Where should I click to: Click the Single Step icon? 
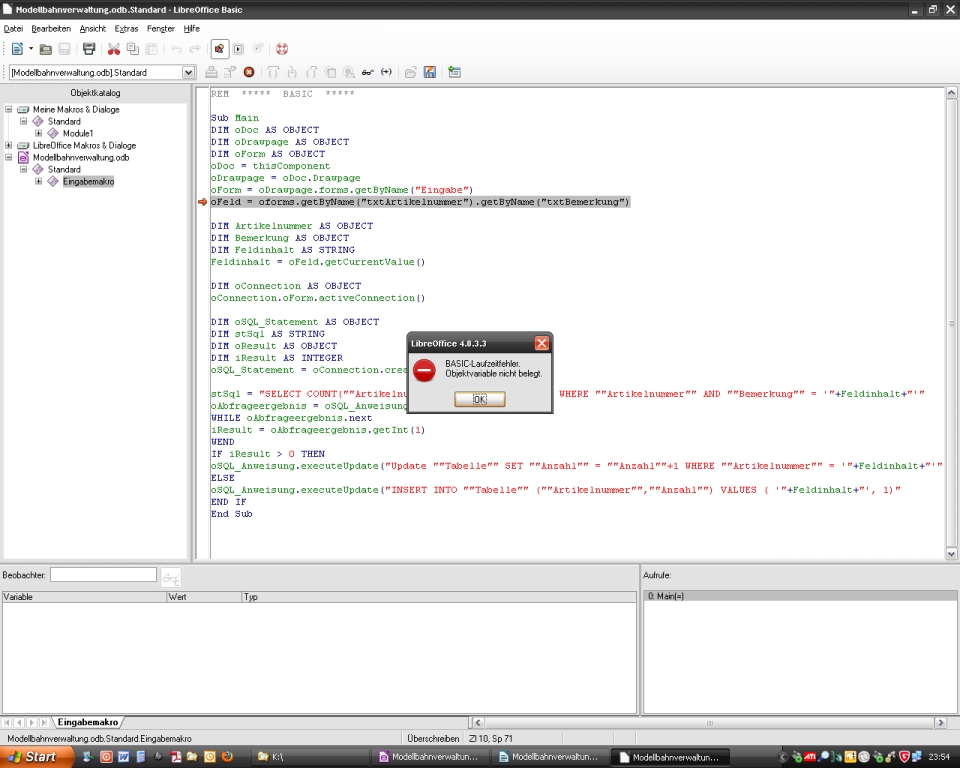(x=292, y=72)
